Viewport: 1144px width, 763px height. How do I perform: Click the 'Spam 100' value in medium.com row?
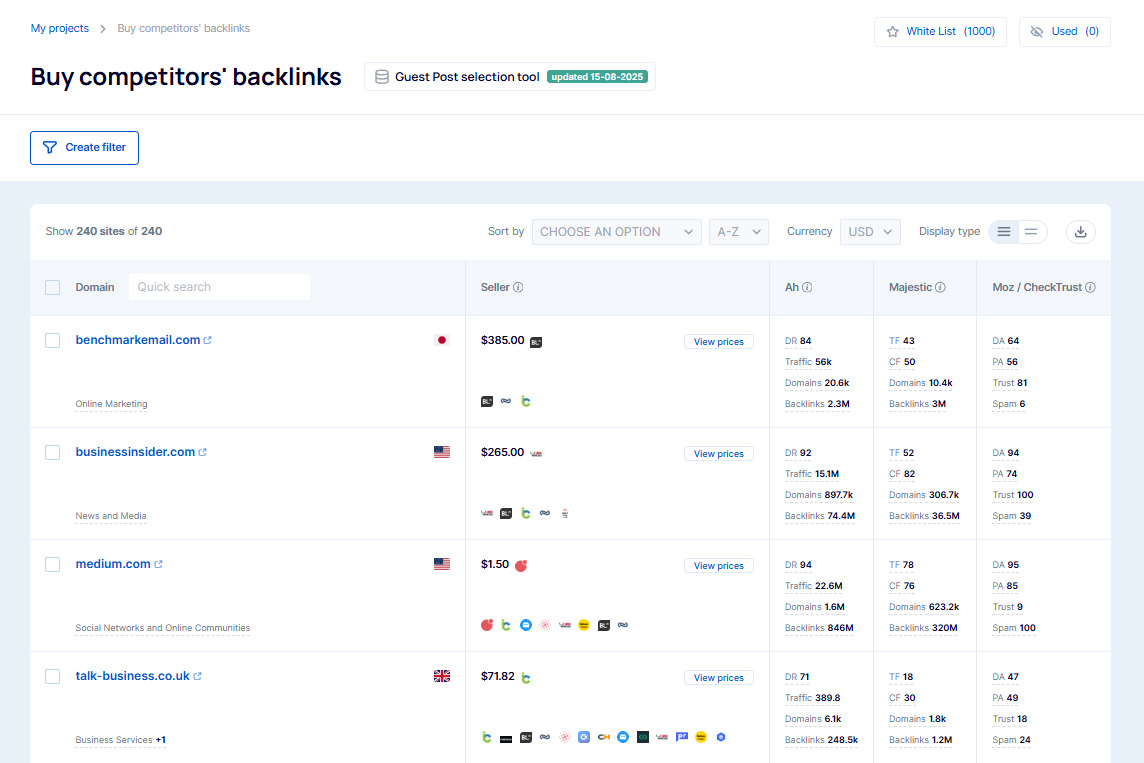tap(1013, 628)
